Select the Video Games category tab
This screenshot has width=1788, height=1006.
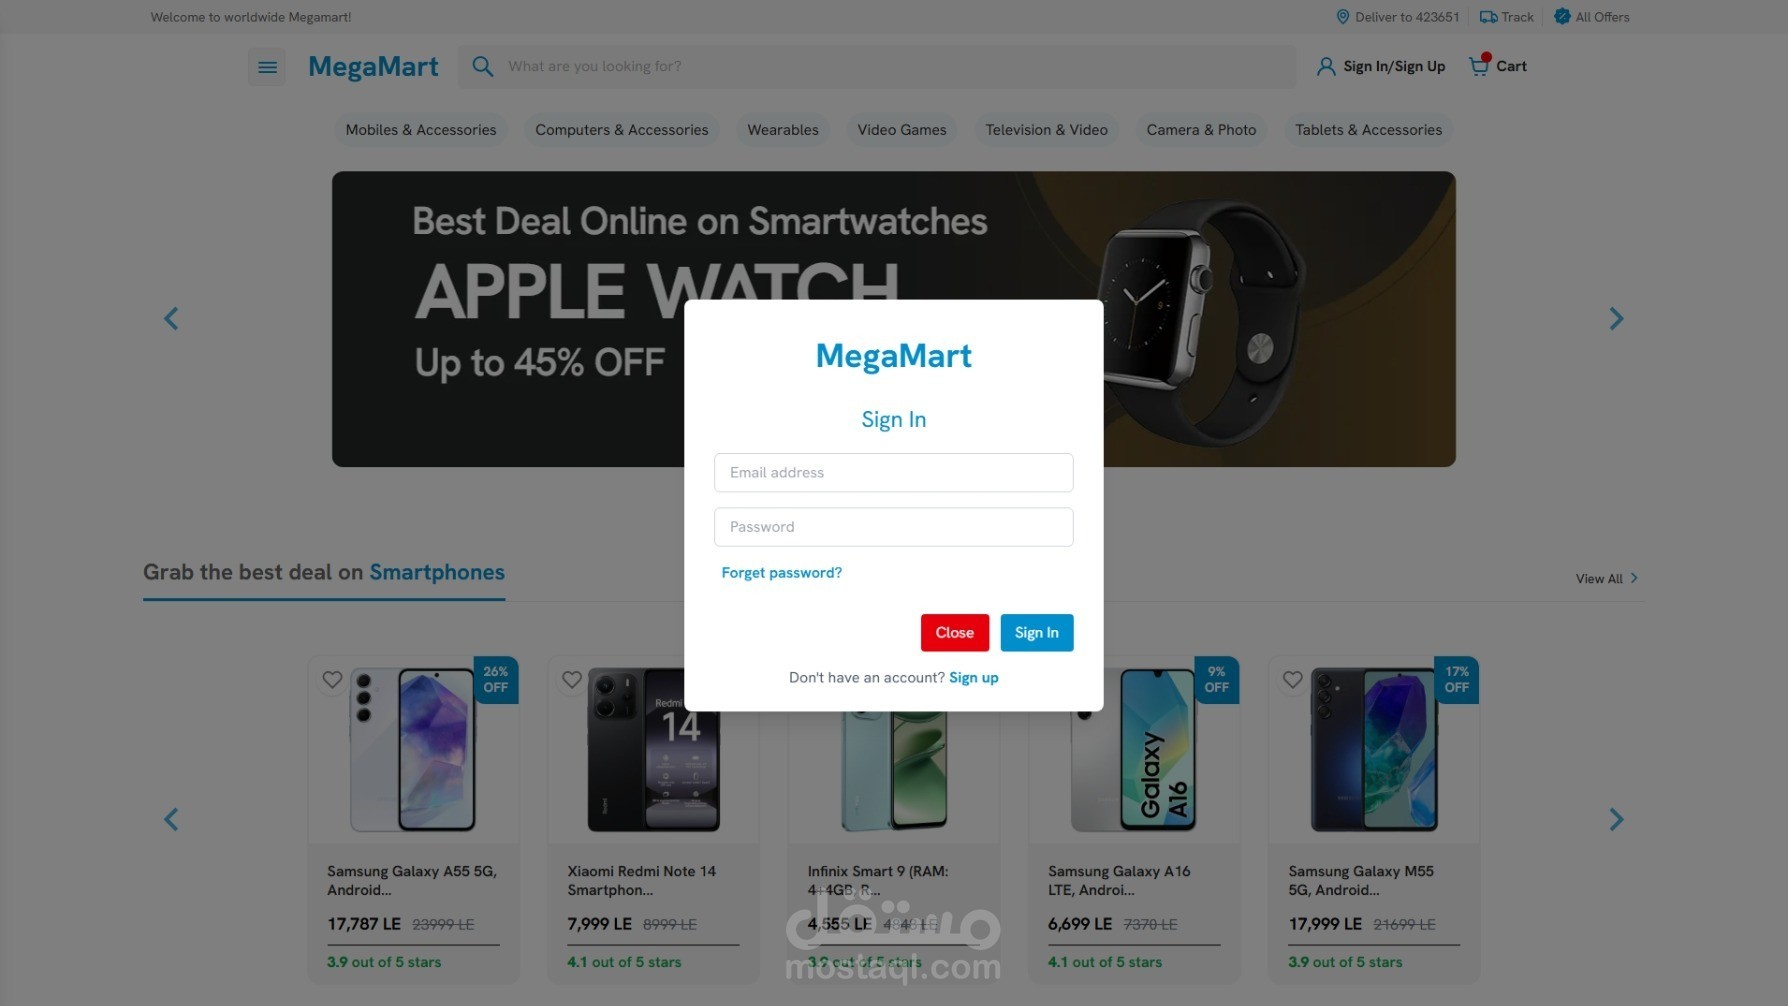point(902,130)
